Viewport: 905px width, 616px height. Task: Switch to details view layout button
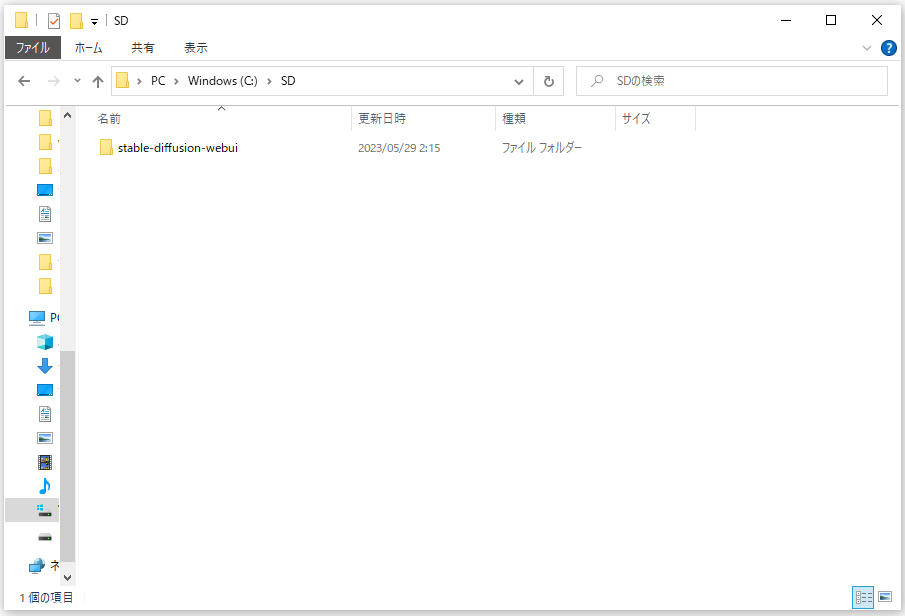coord(863,597)
